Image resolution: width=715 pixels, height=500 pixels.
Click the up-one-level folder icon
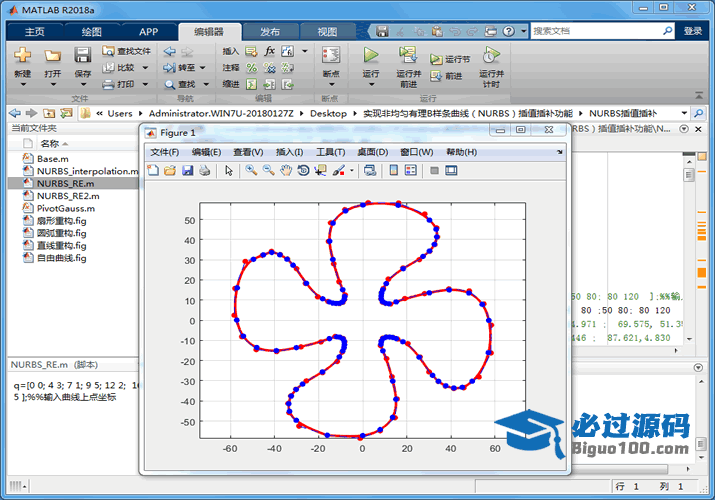[x=49, y=113]
